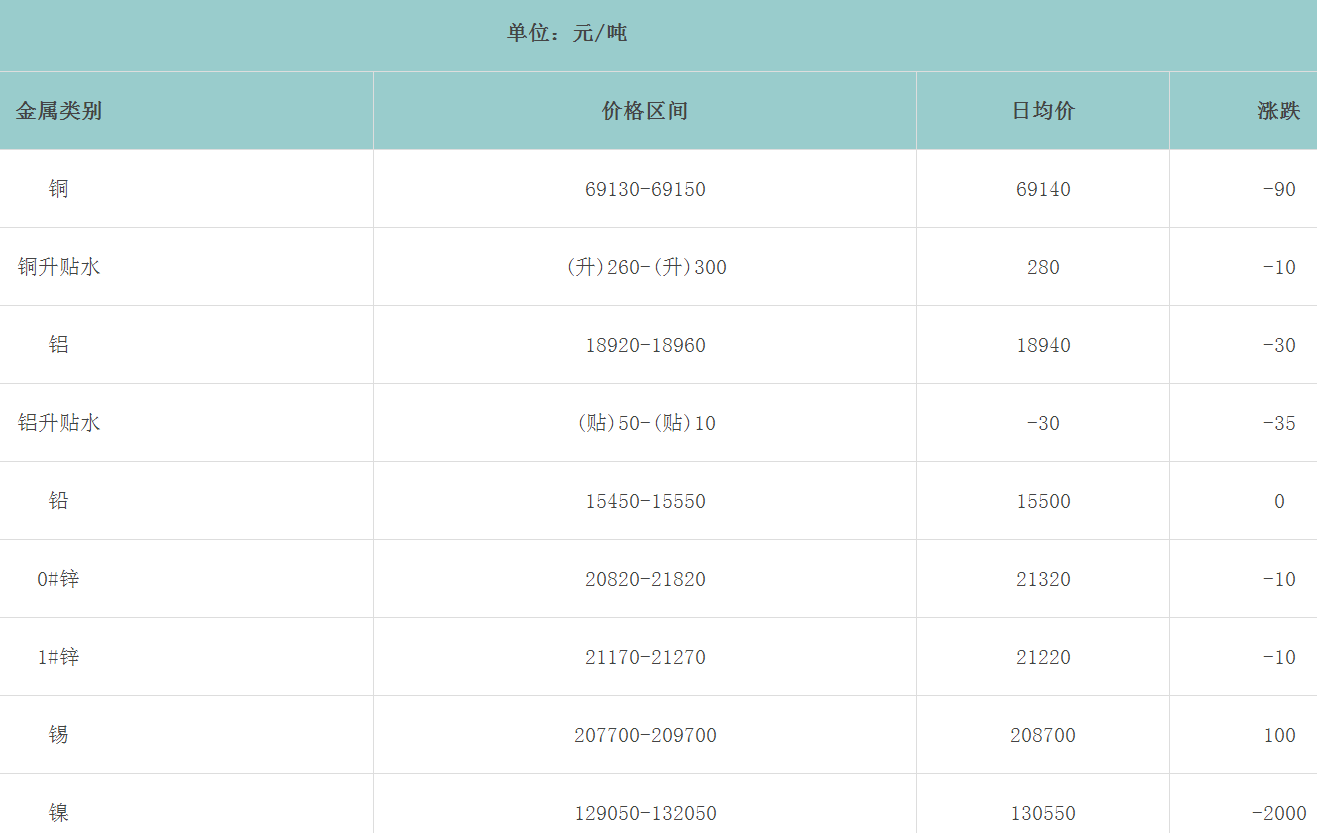The width and height of the screenshot is (1317, 833).
Task: Click the 金属类别 column header
Action: pos(59,111)
